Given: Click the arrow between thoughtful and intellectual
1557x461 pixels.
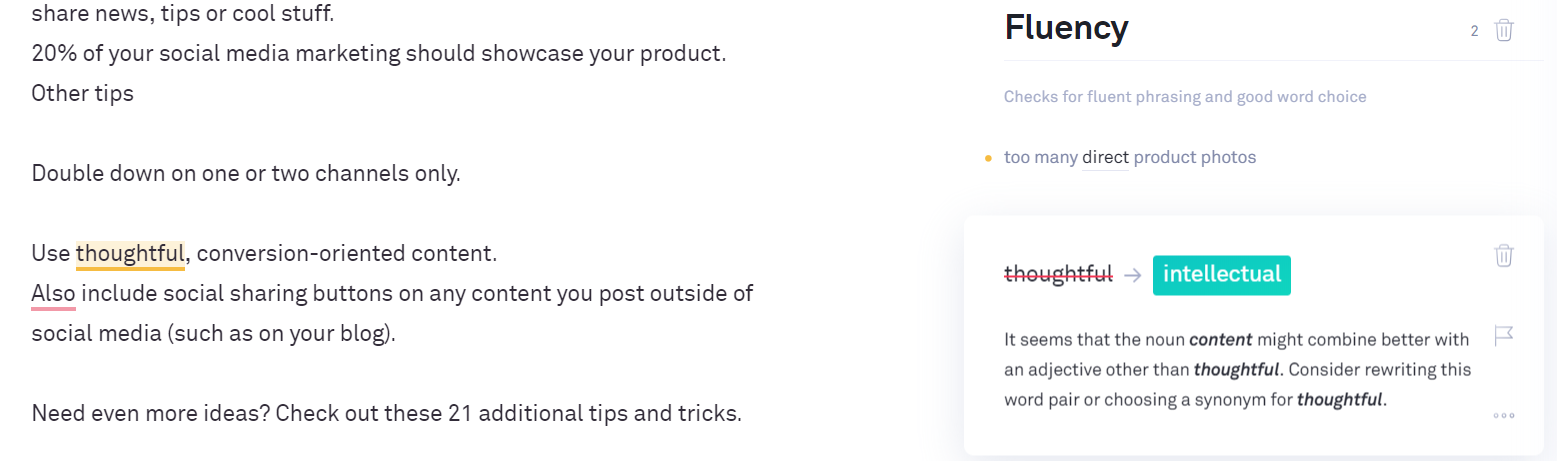Looking at the screenshot, I should (x=1132, y=275).
